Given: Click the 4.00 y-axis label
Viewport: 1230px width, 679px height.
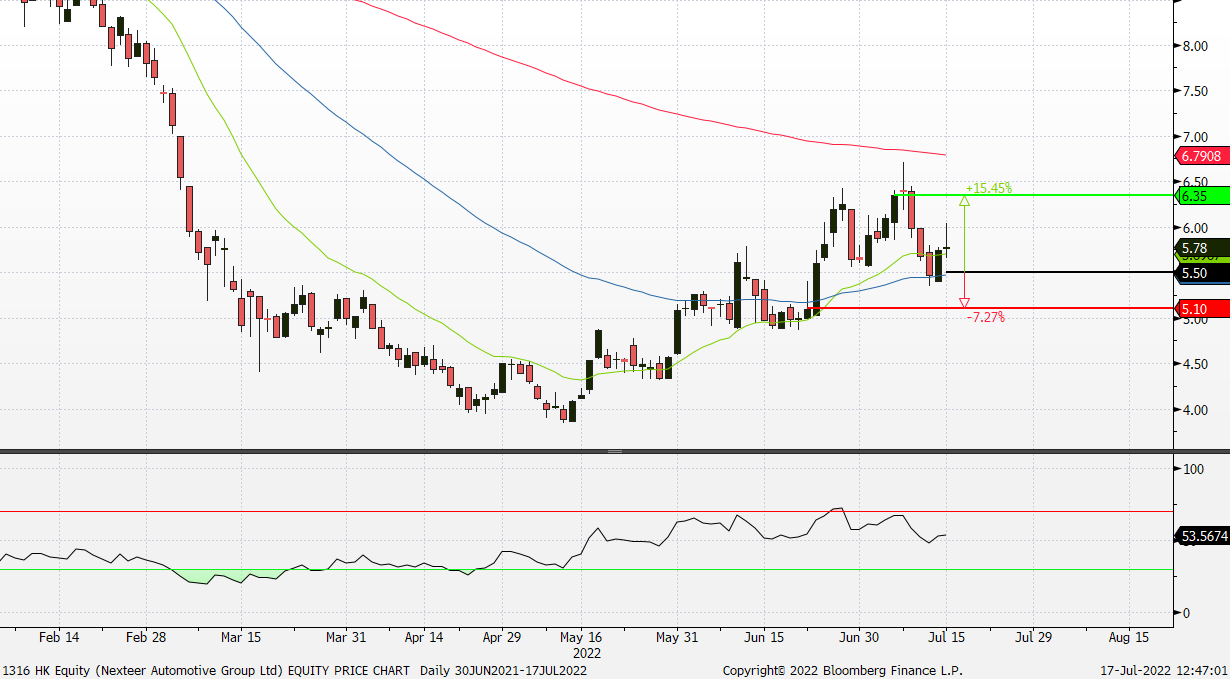Looking at the screenshot, I should point(1196,410).
